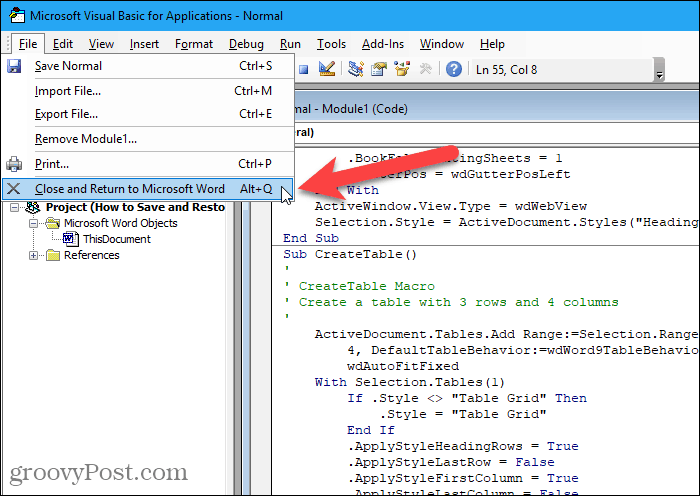Click the .ApplyStyleHeadingRows = True line
The image size is (700, 496).
coord(462,446)
